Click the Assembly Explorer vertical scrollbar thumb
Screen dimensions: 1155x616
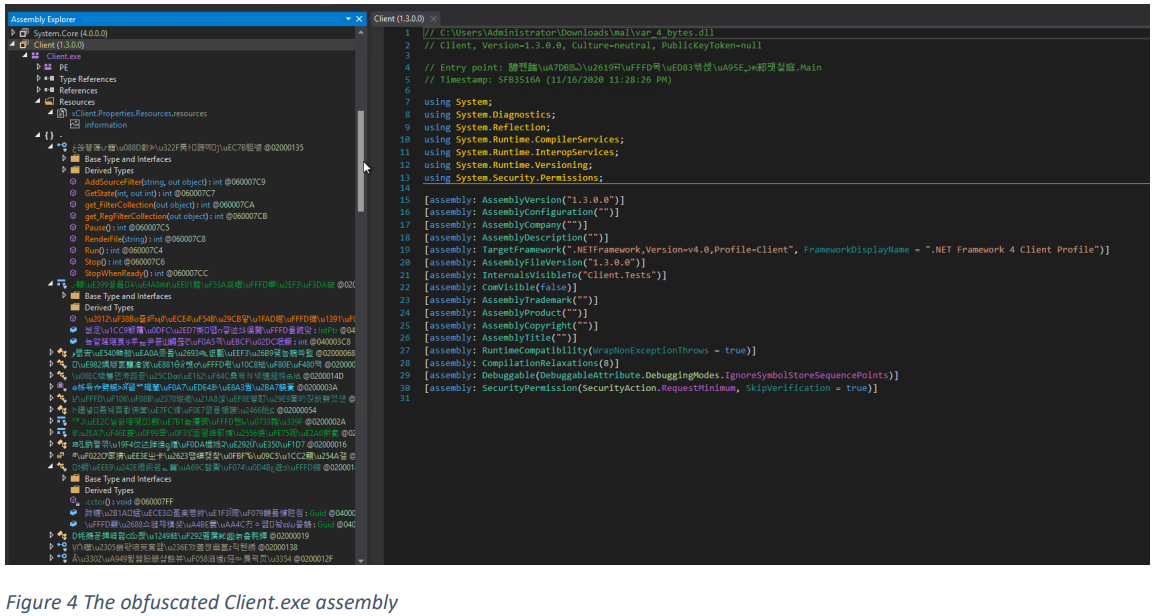point(360,161)
